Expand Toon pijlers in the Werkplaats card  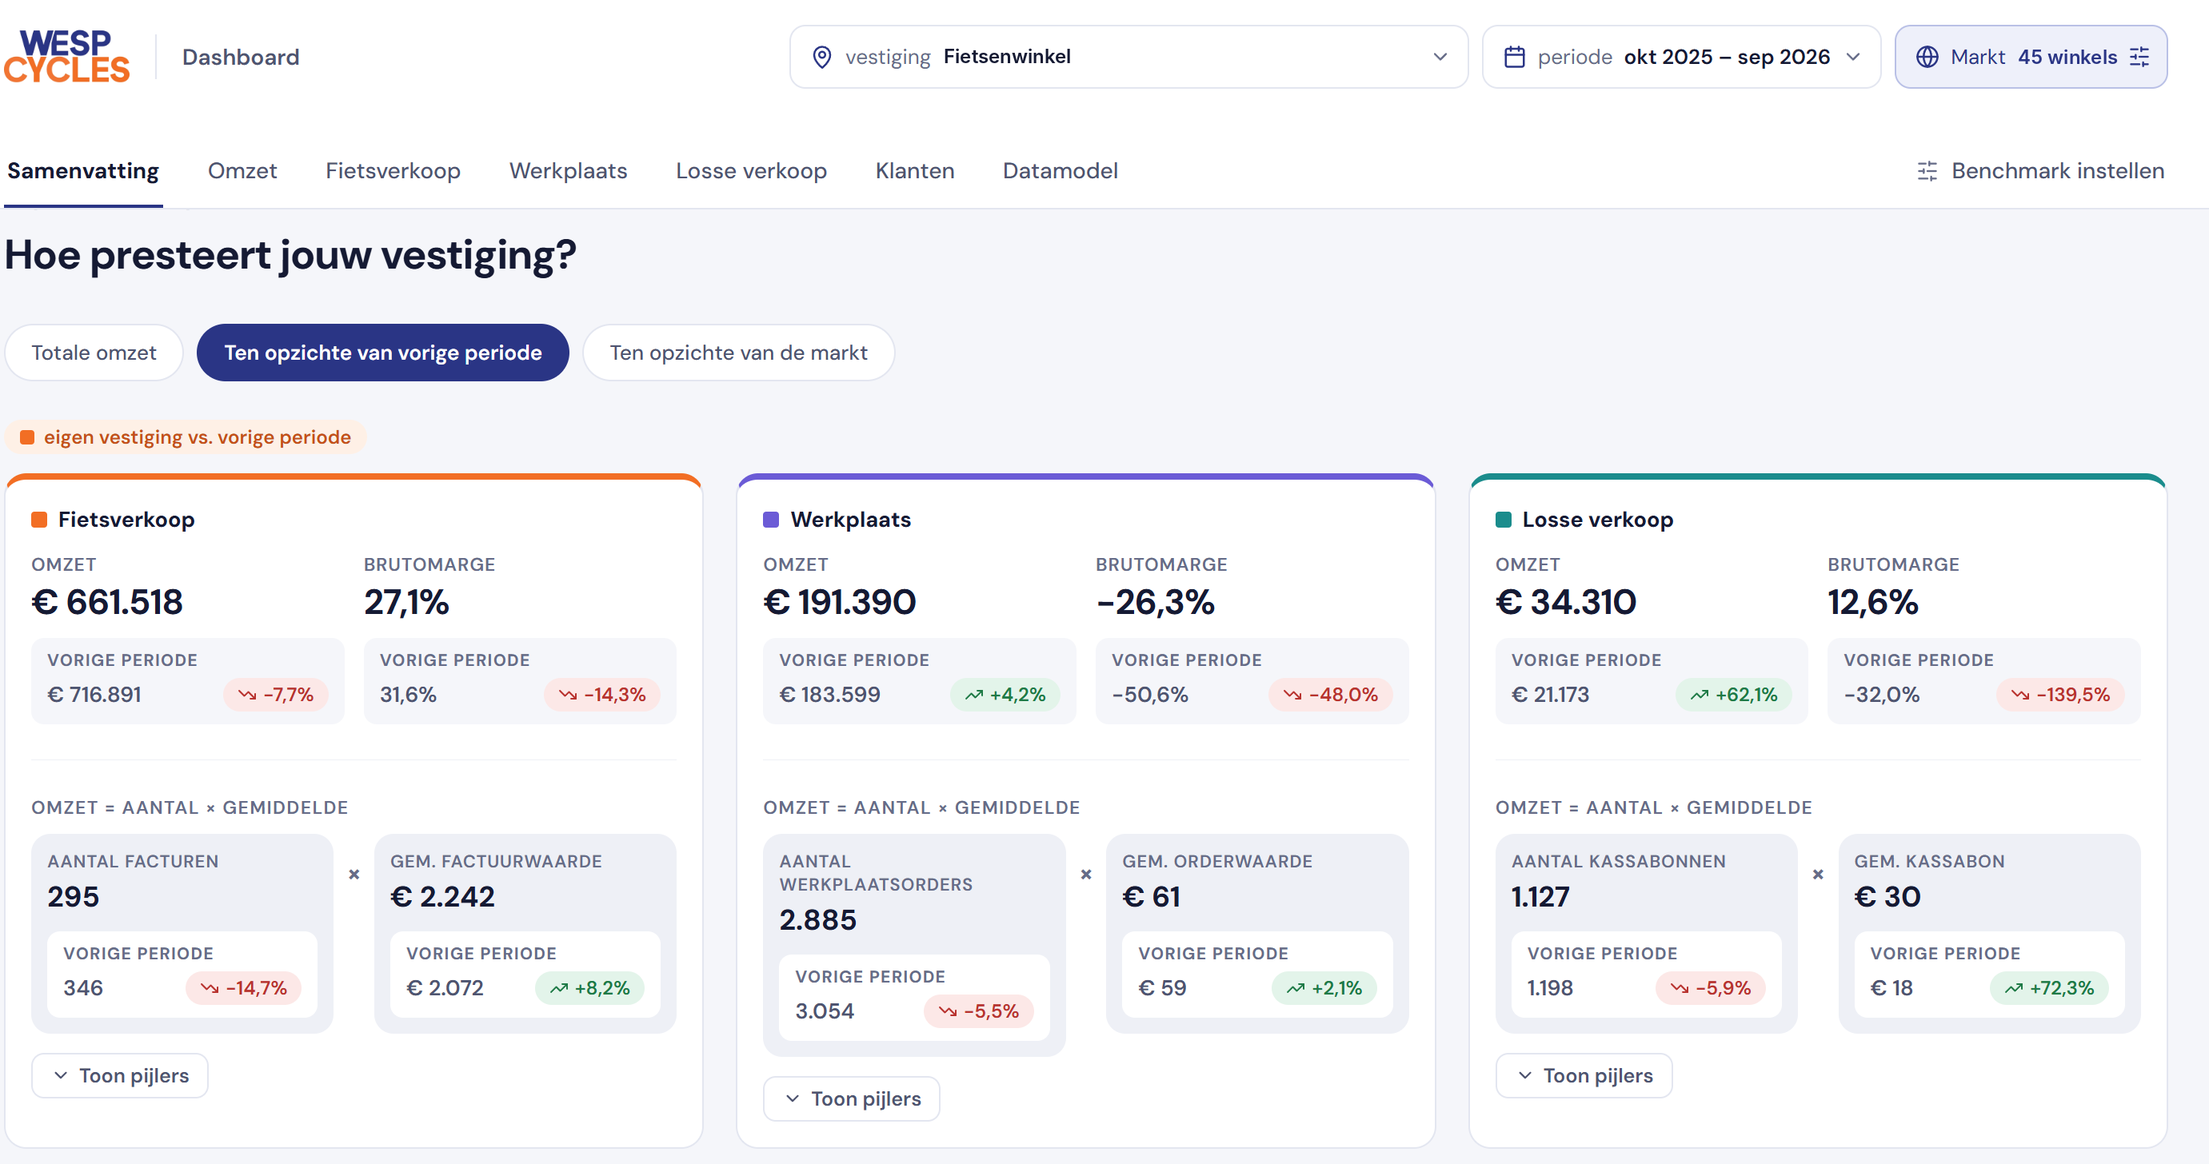852,1098
